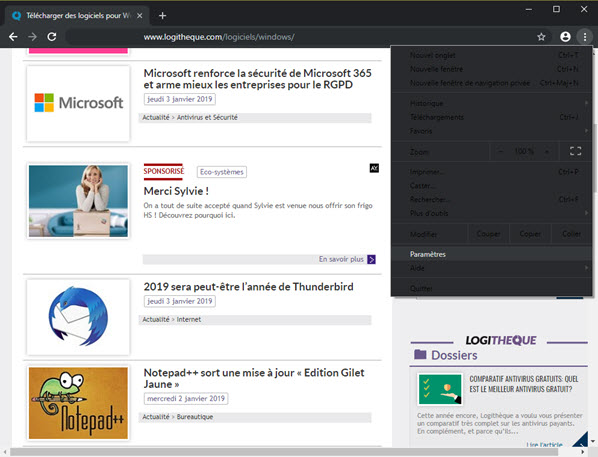Image resolution: width=598 pixels, height=457 pixels.
Task: Click the three-dot Chrome menu button
Action: coord(585,37)
